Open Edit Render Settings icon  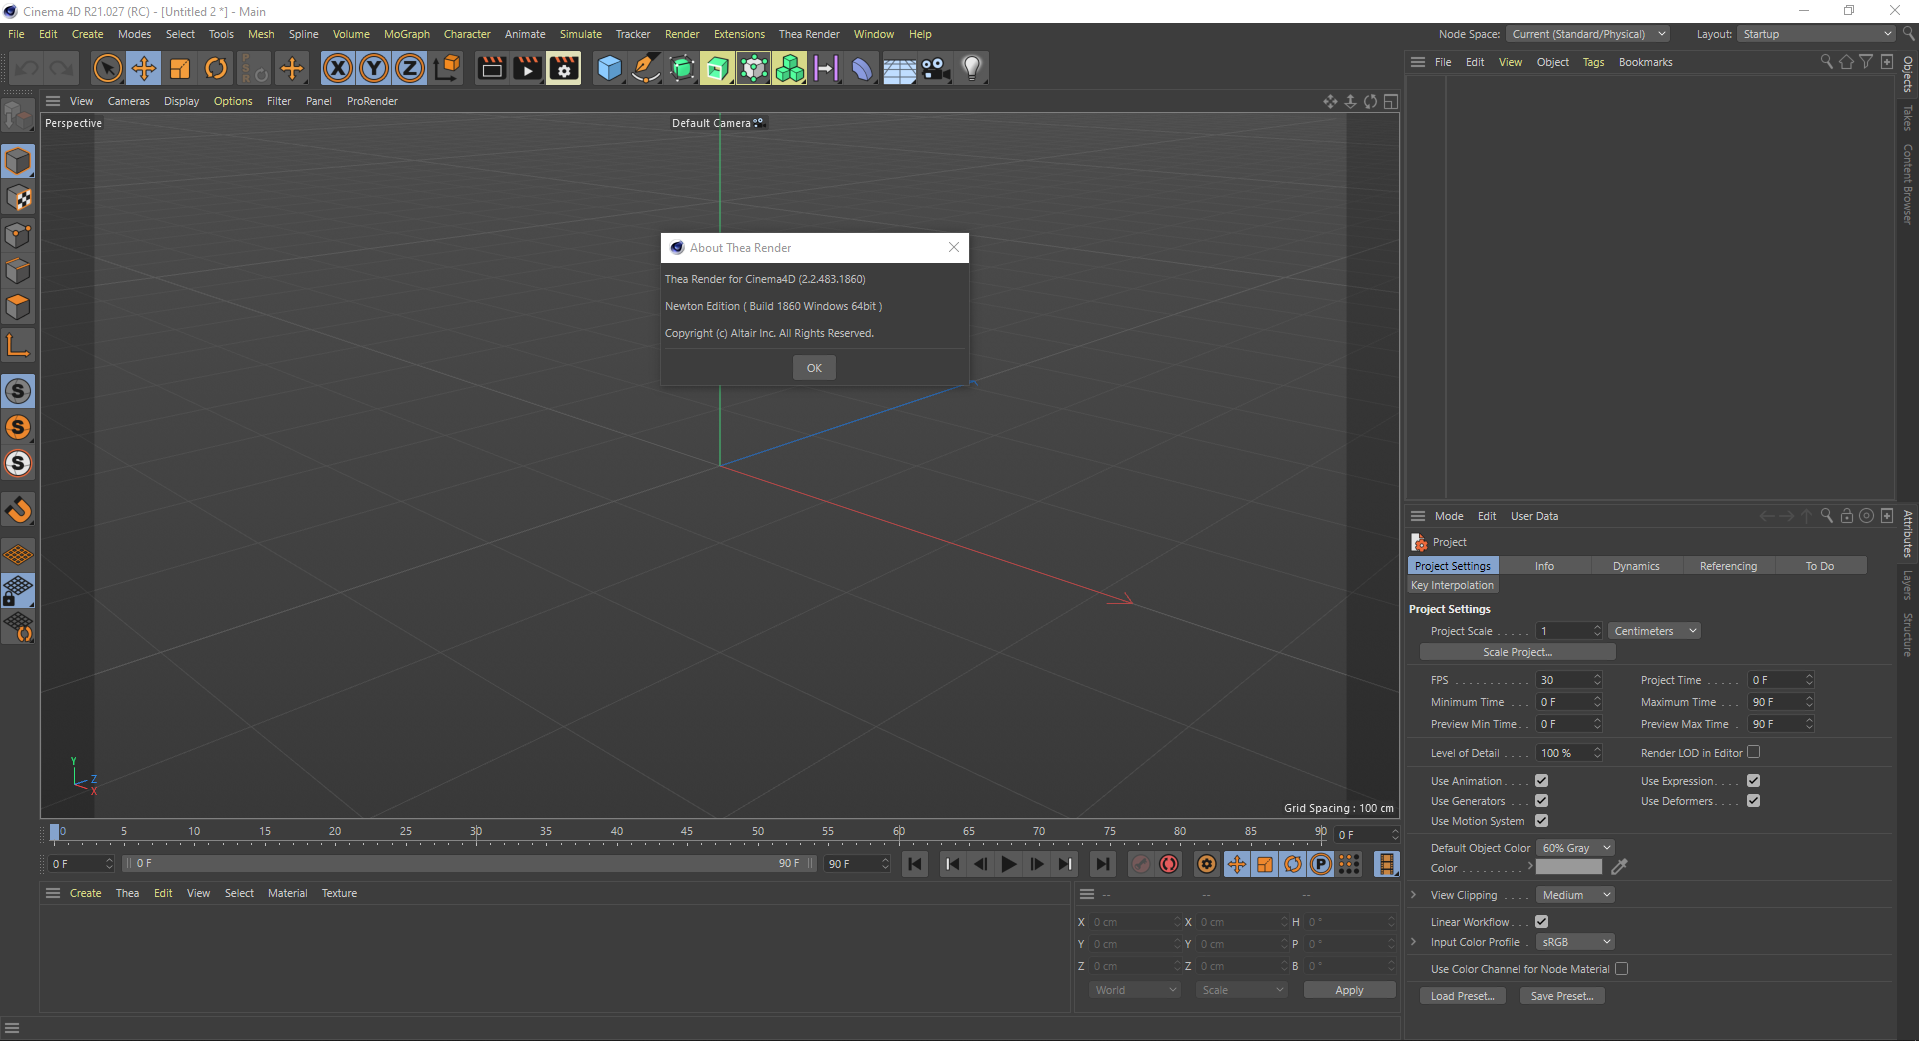[564, 68]
